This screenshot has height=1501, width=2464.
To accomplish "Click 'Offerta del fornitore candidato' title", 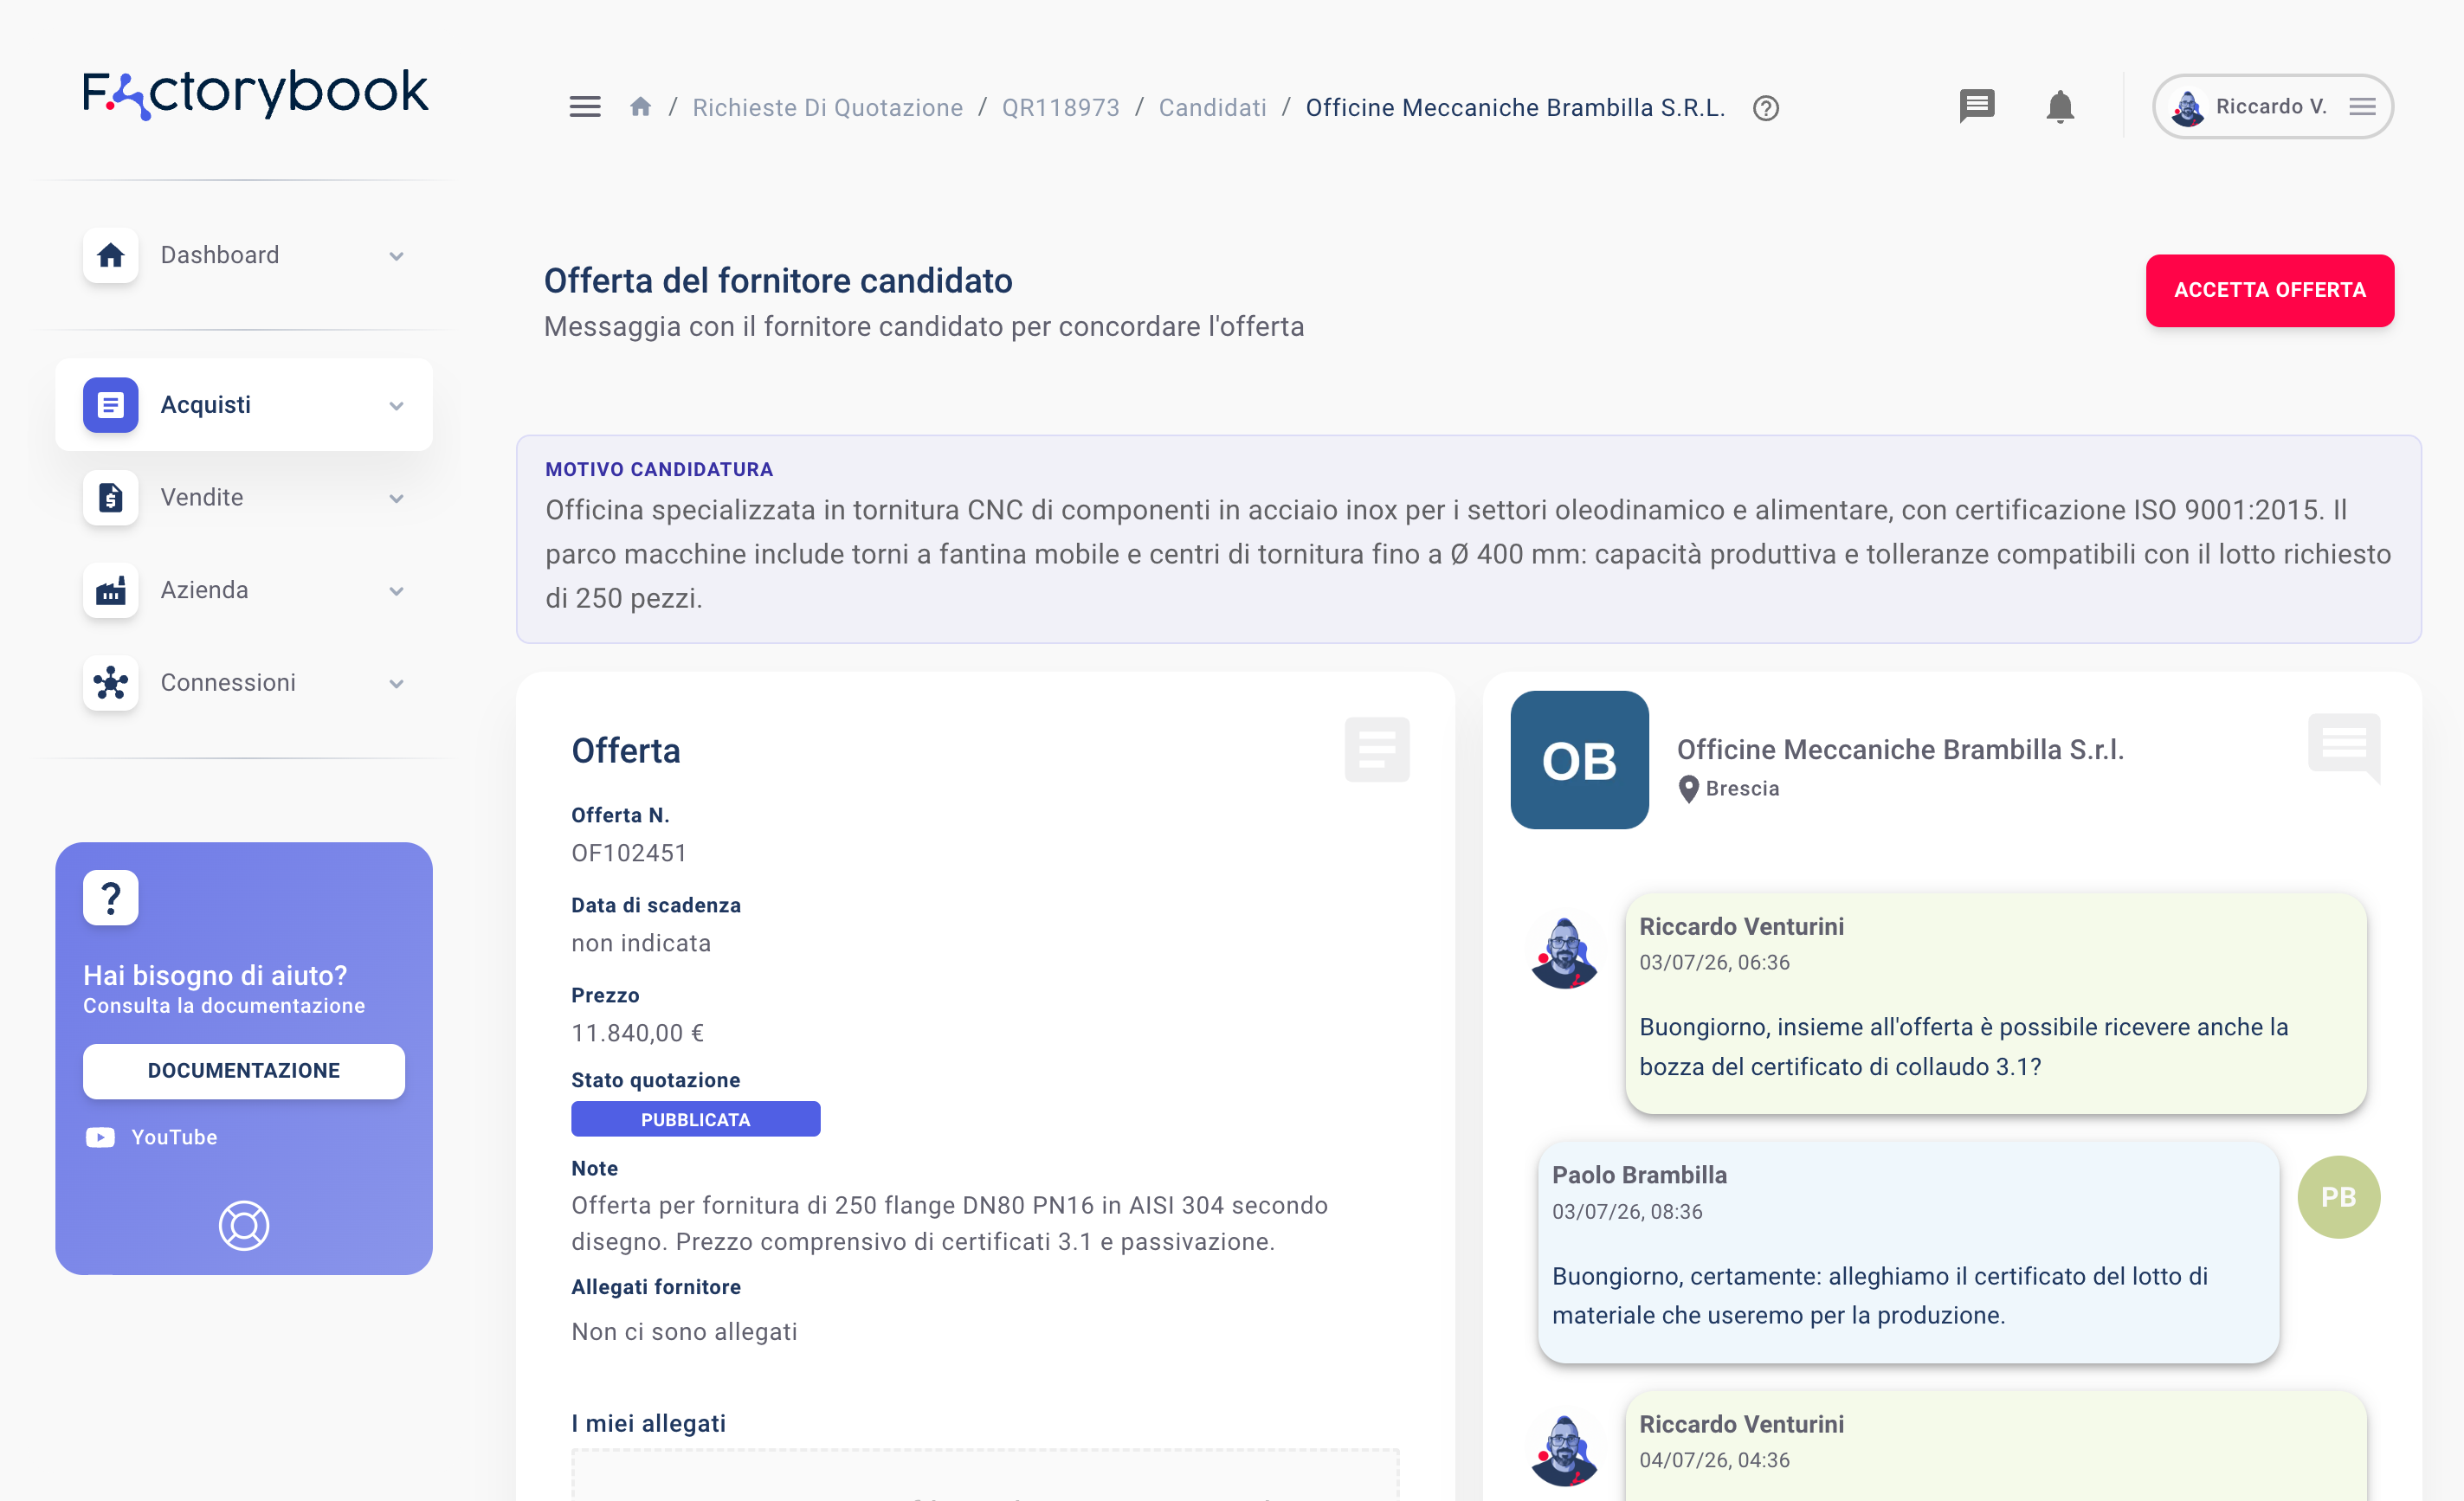I will 778,282.
